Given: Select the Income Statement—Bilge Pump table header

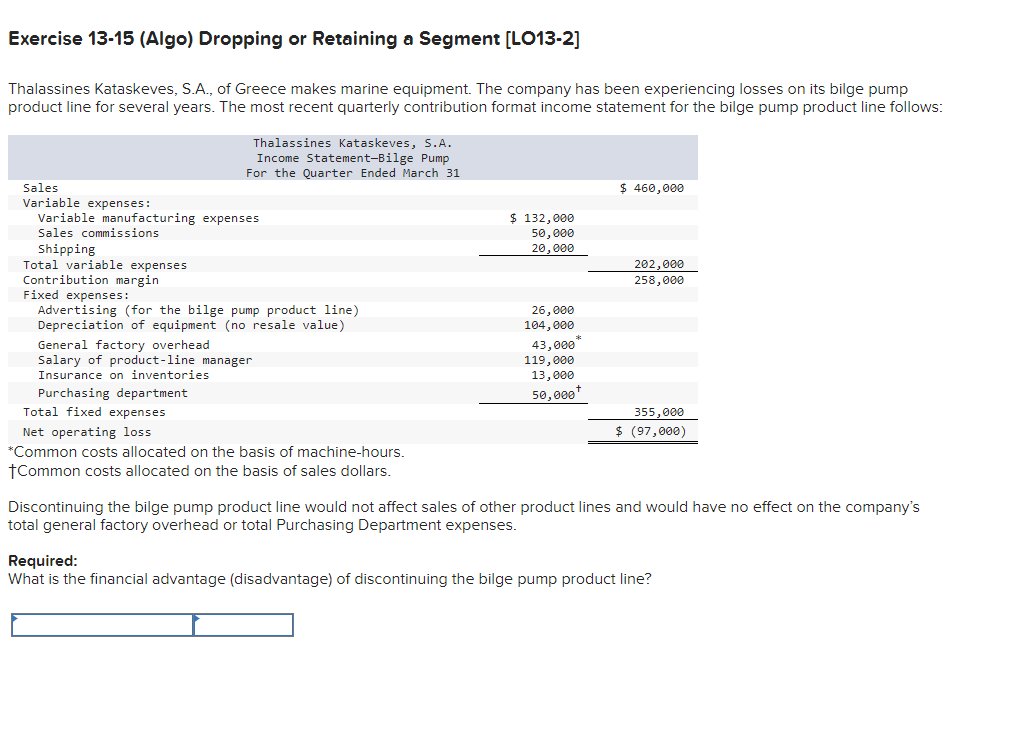Looking at the screenshot, I should tap(352, 157).
